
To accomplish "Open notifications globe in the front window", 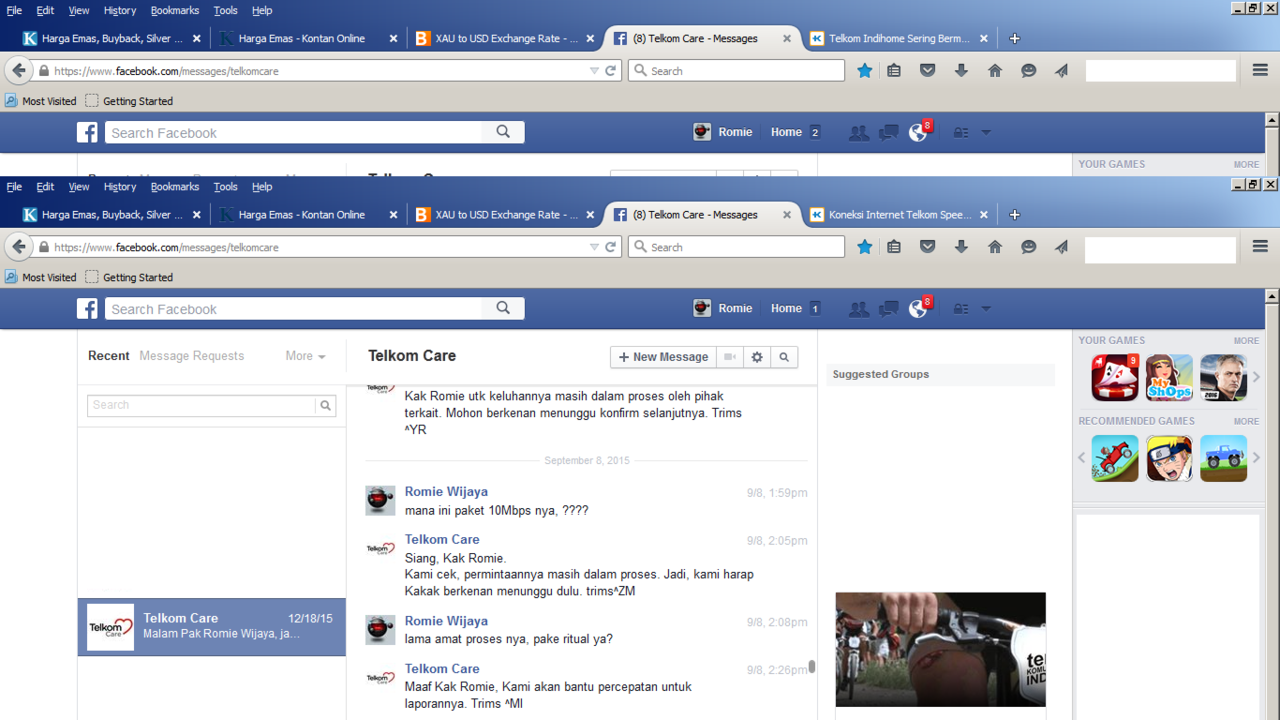I will point(918,309).
